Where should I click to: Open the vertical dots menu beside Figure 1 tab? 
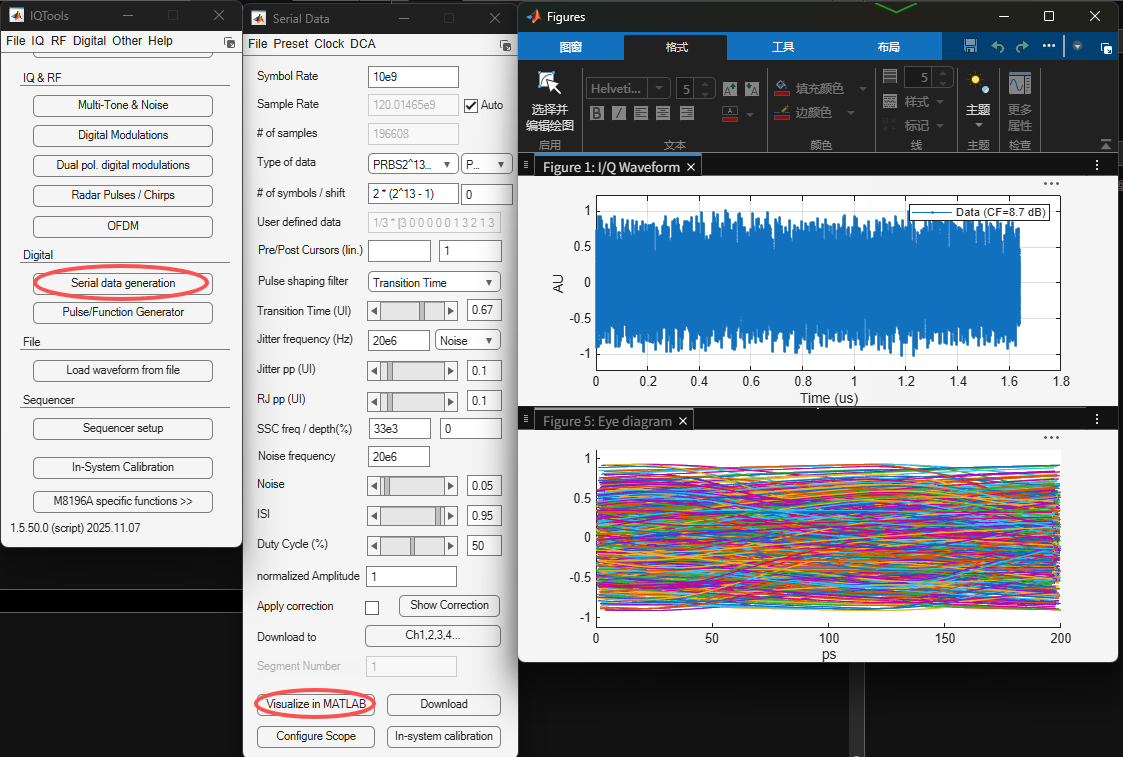point(1097,165)
